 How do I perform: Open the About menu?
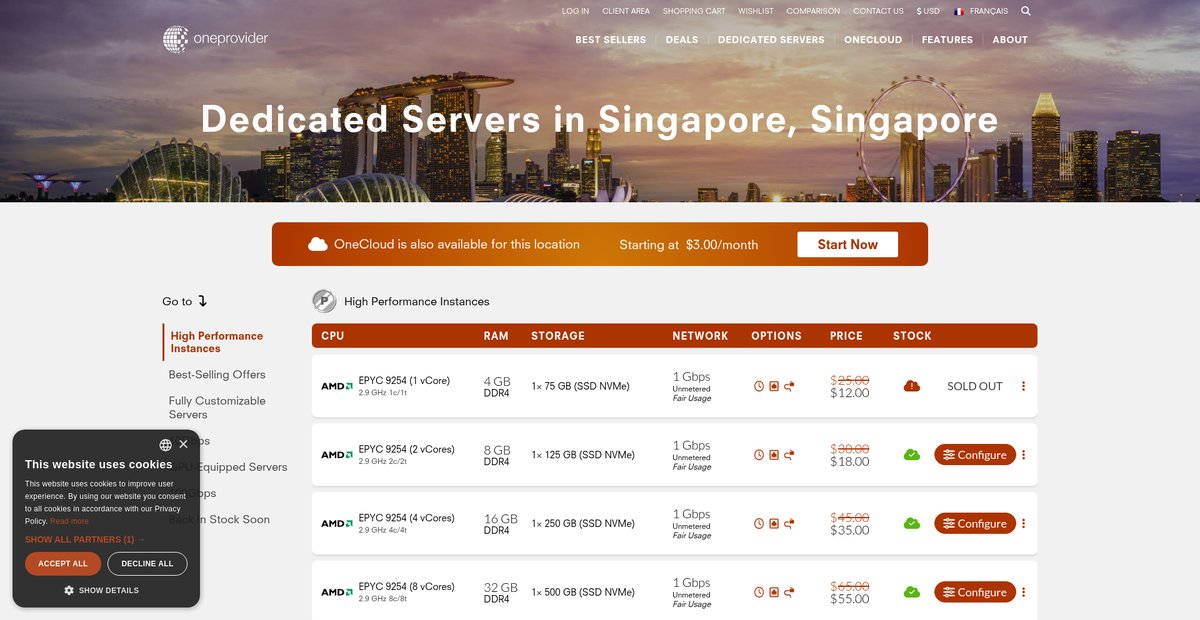pos(1010,40)
